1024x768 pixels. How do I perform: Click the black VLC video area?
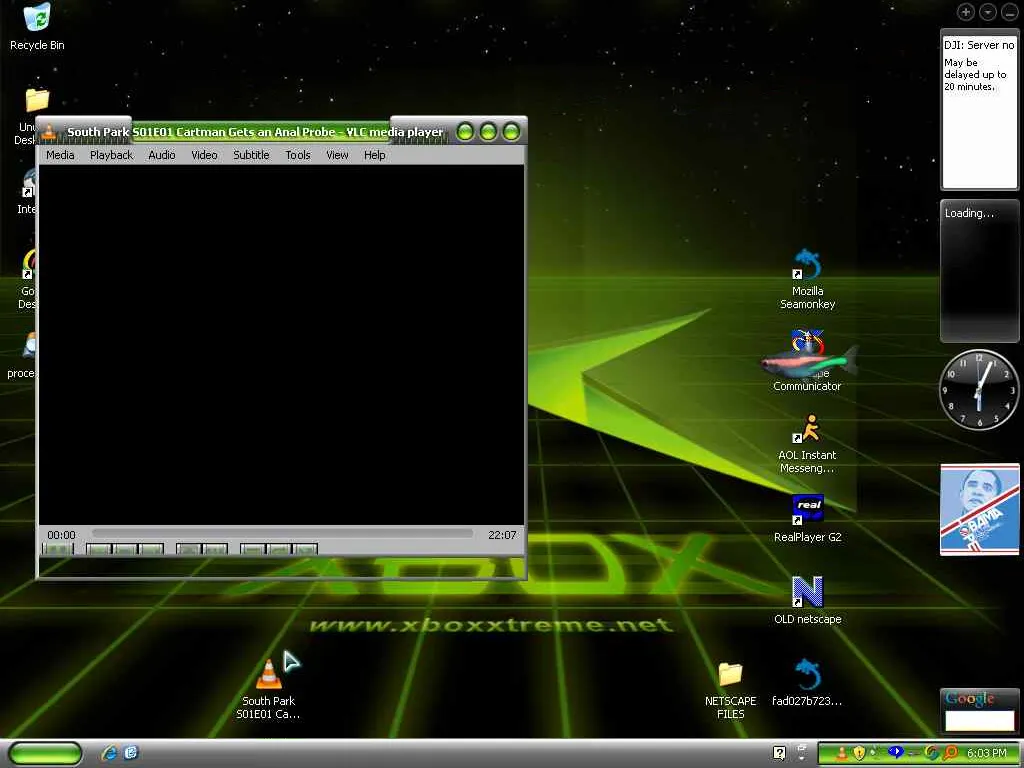click(x=281, y=344)
